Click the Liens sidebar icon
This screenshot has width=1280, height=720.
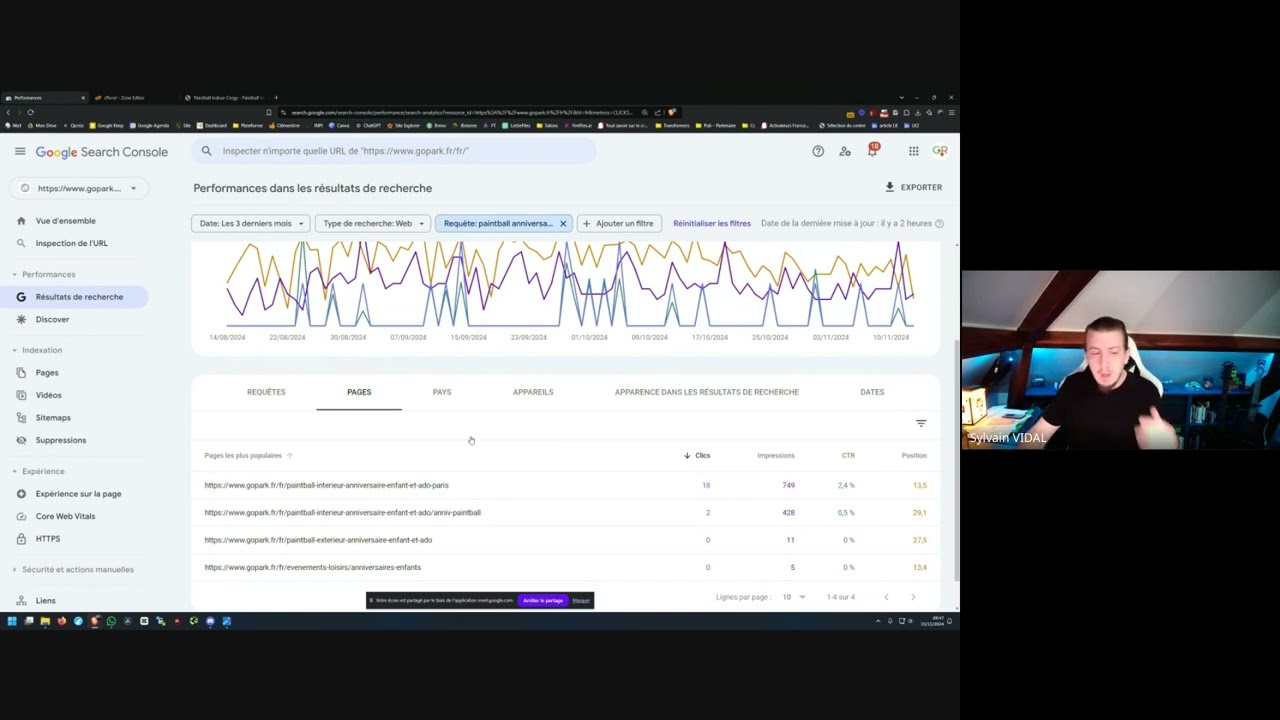coord(21,600)
